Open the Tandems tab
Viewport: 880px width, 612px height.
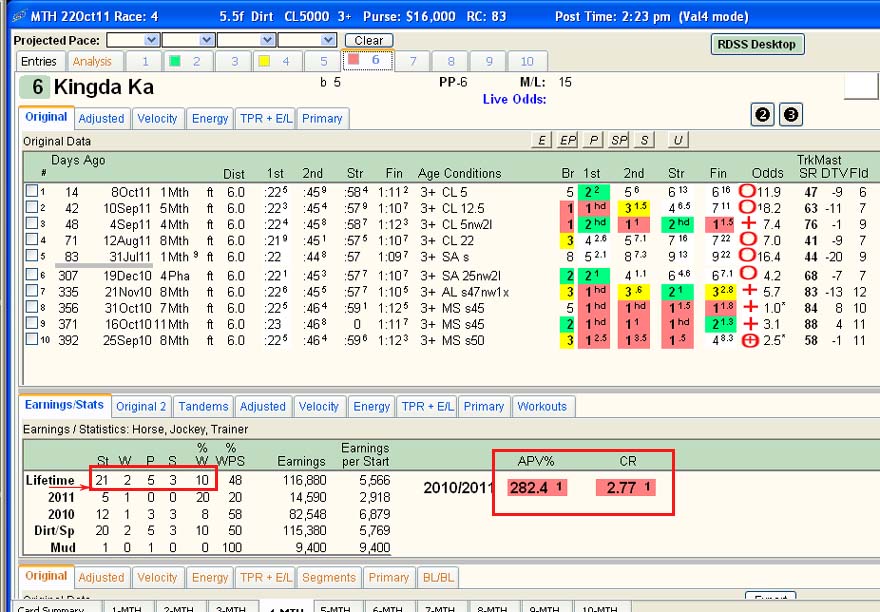203,407
